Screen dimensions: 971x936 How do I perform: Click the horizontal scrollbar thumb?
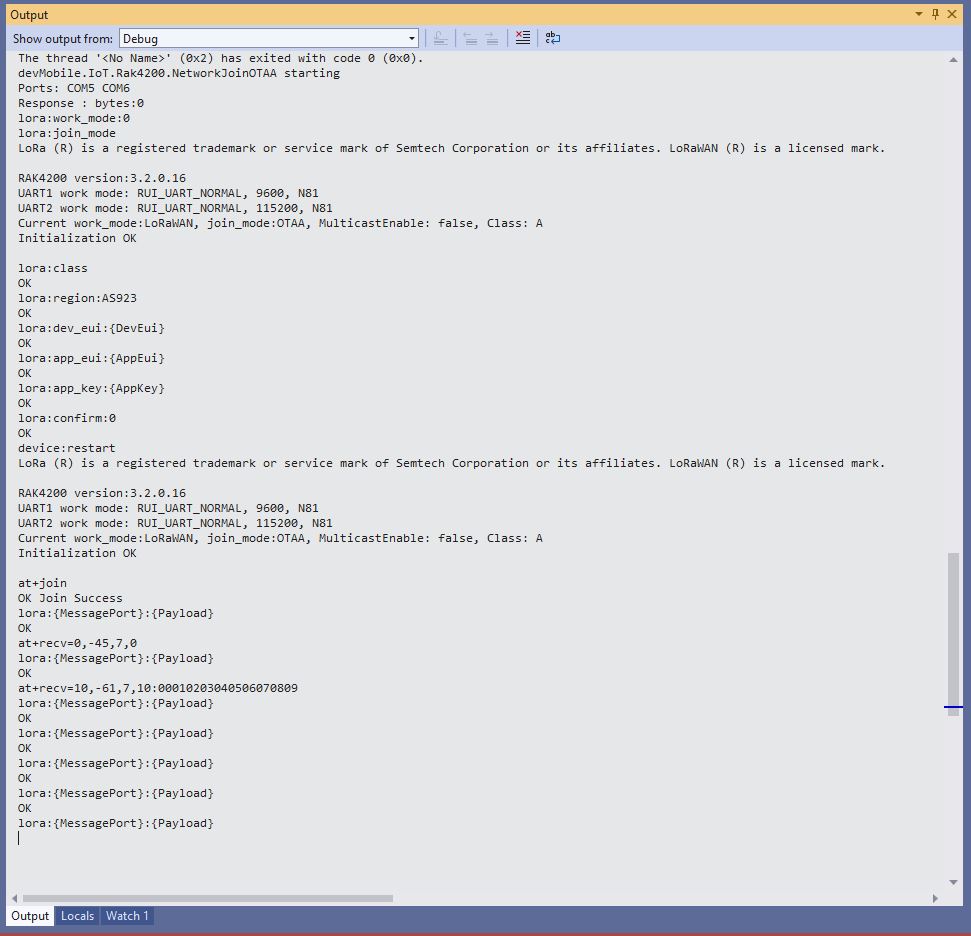(x=207, y=898)
